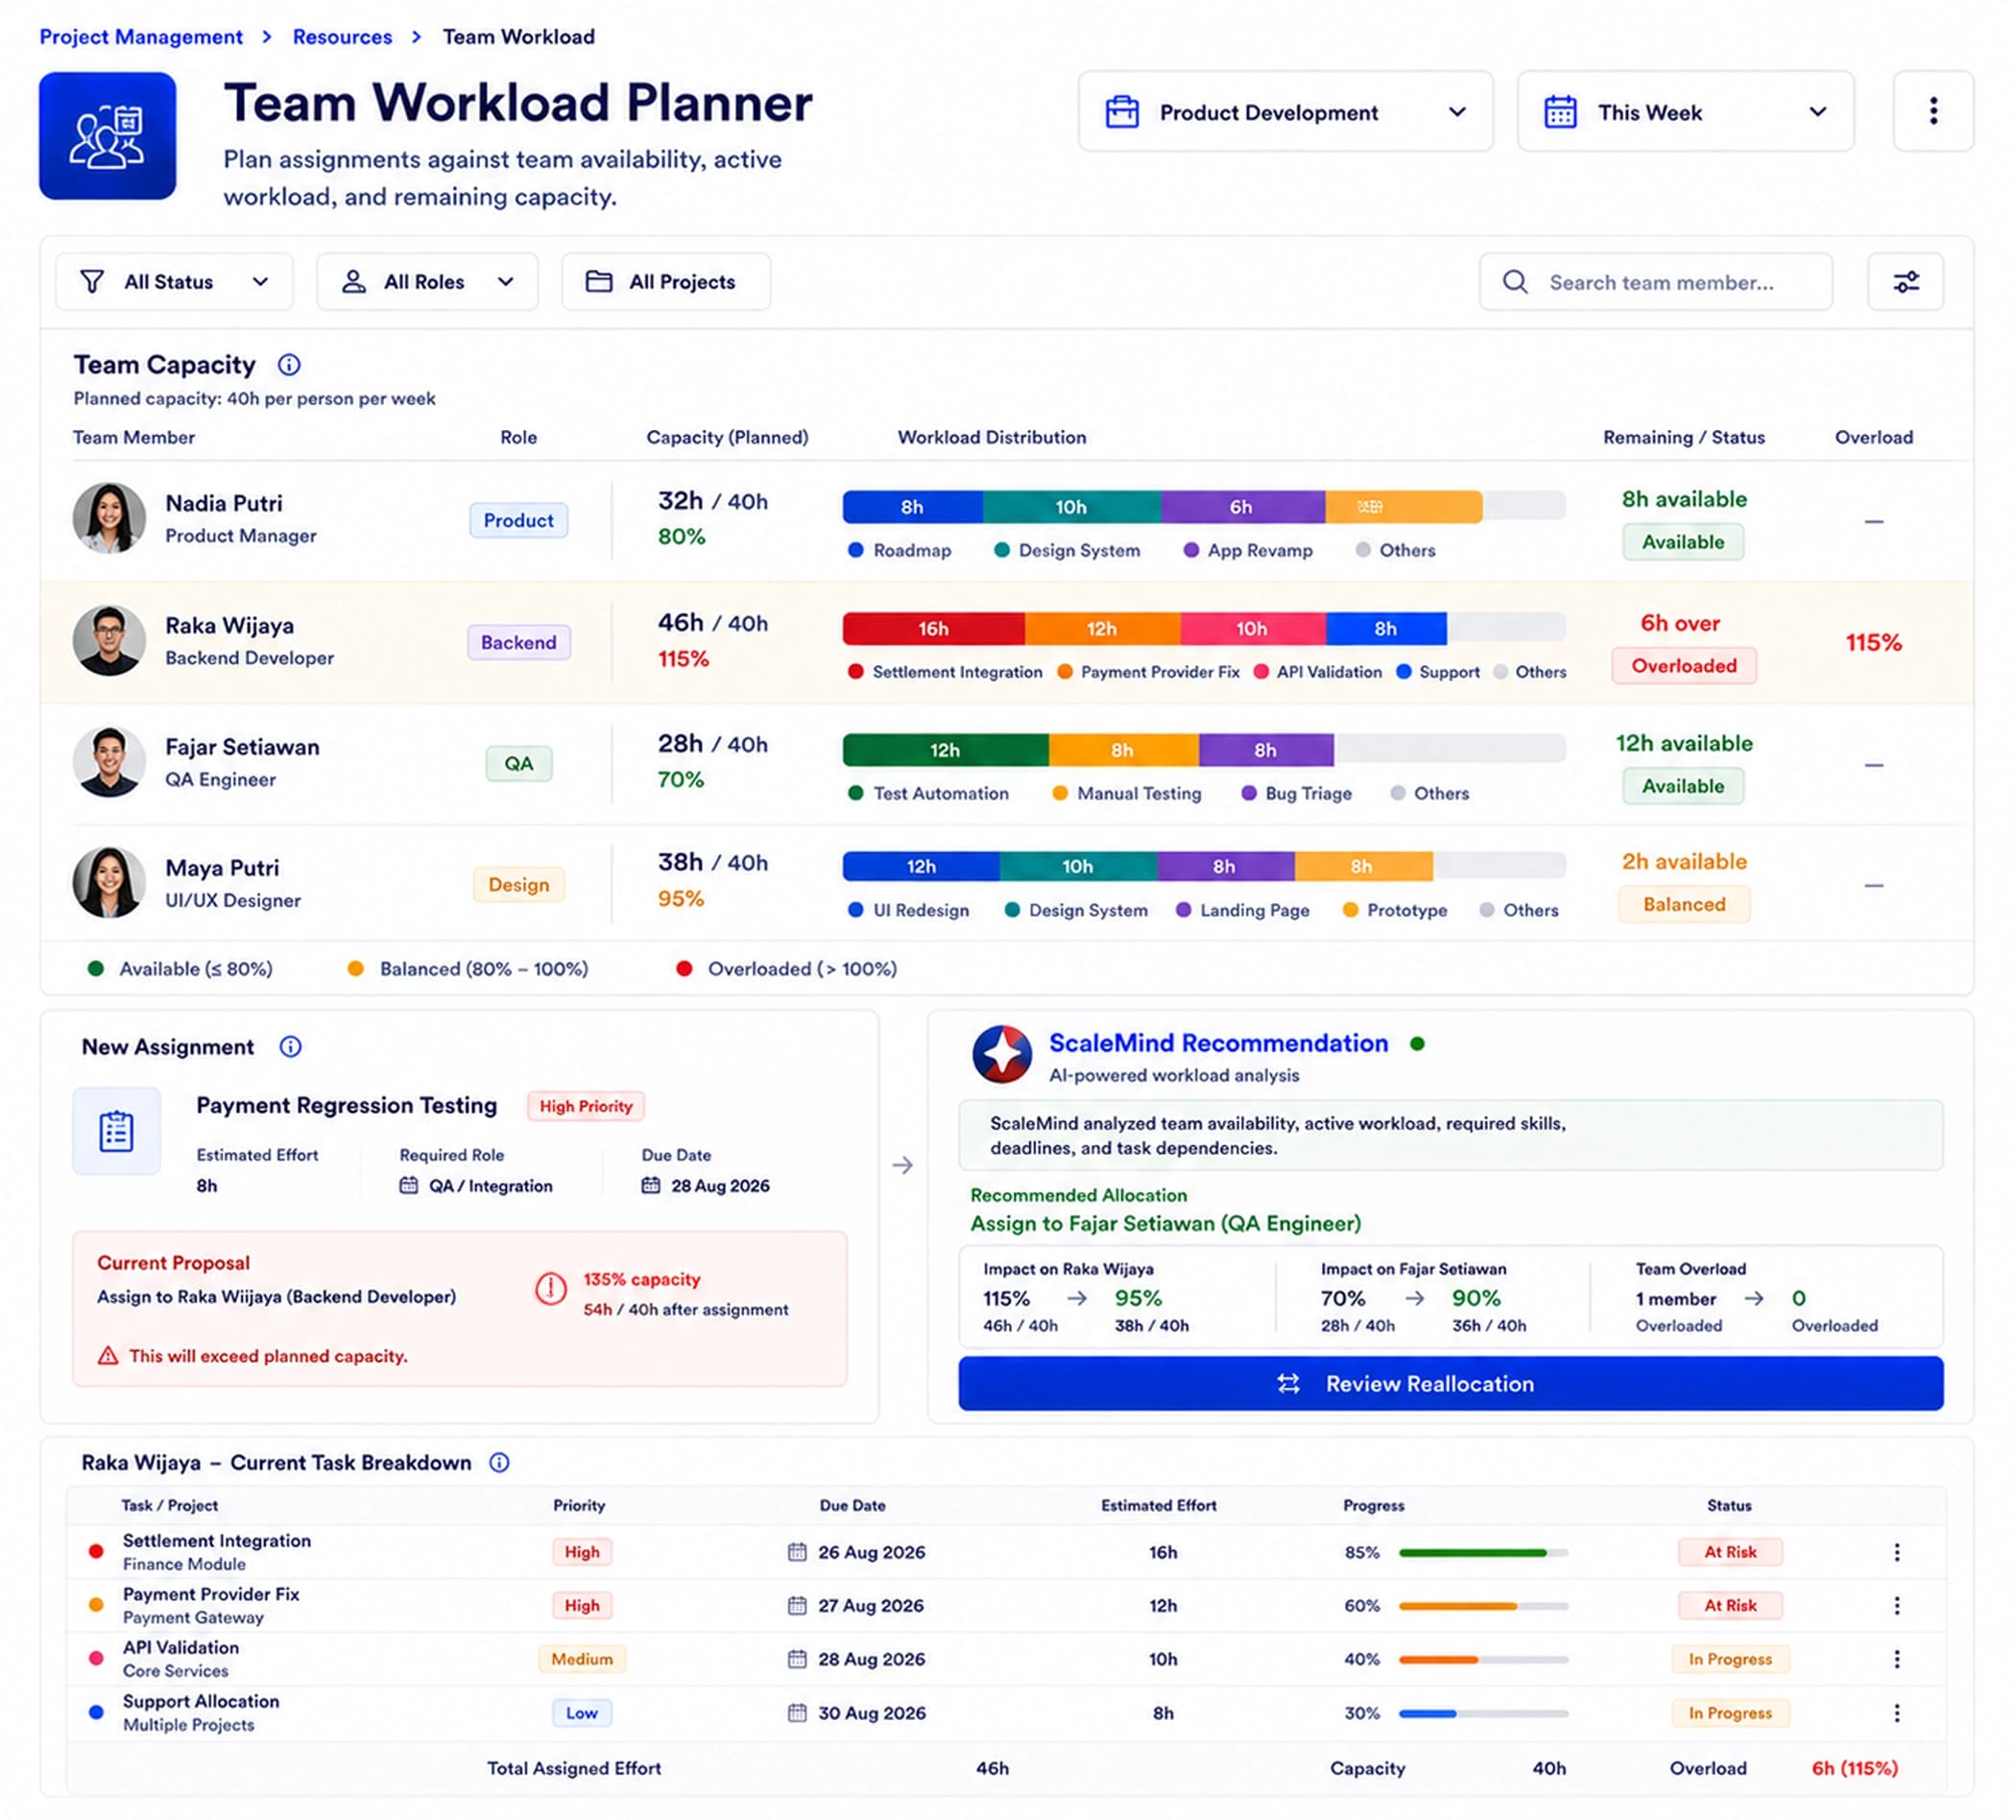The width and height of the screenshot is (2016, 1820).
Task: Click the Current Task Breakdown info icon
Action: (x=499, y=1463)
